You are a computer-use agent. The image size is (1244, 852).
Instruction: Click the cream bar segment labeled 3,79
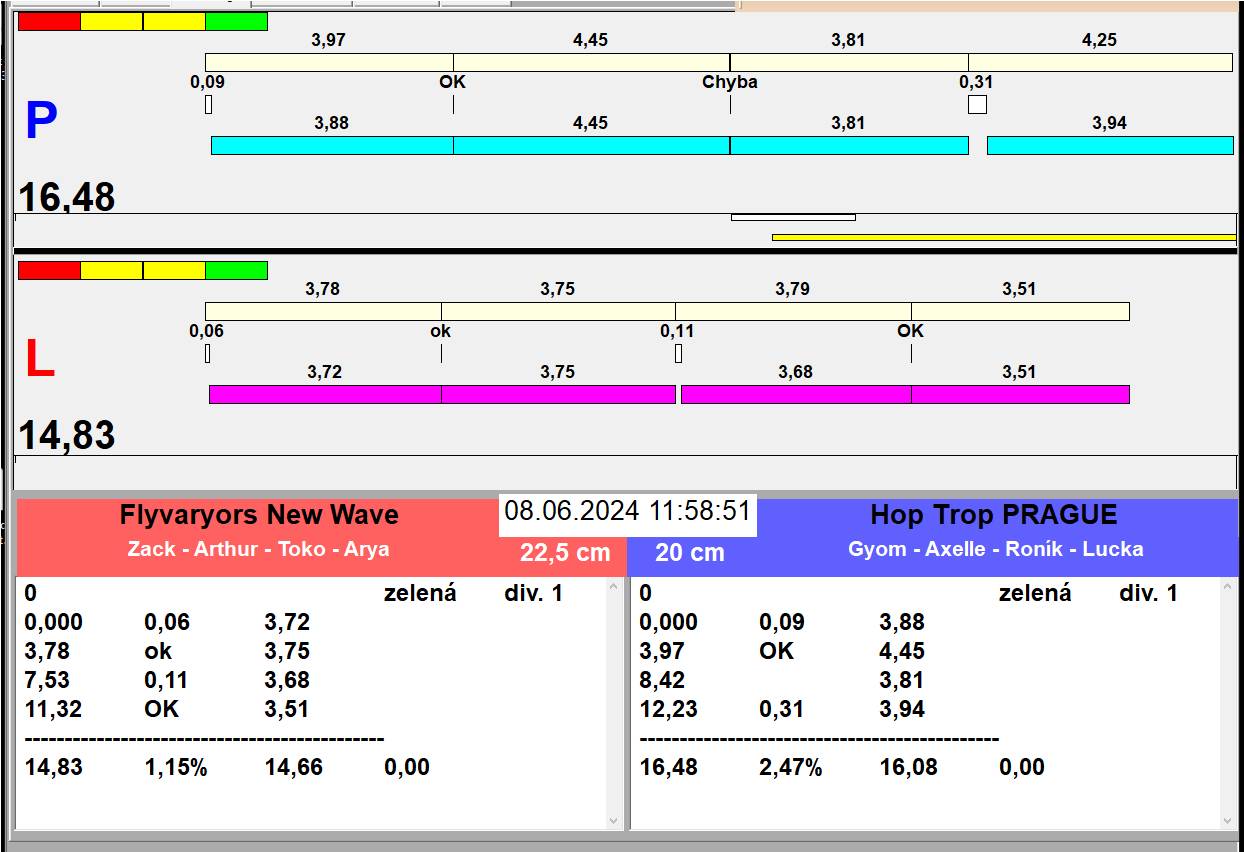coord(793,311)
